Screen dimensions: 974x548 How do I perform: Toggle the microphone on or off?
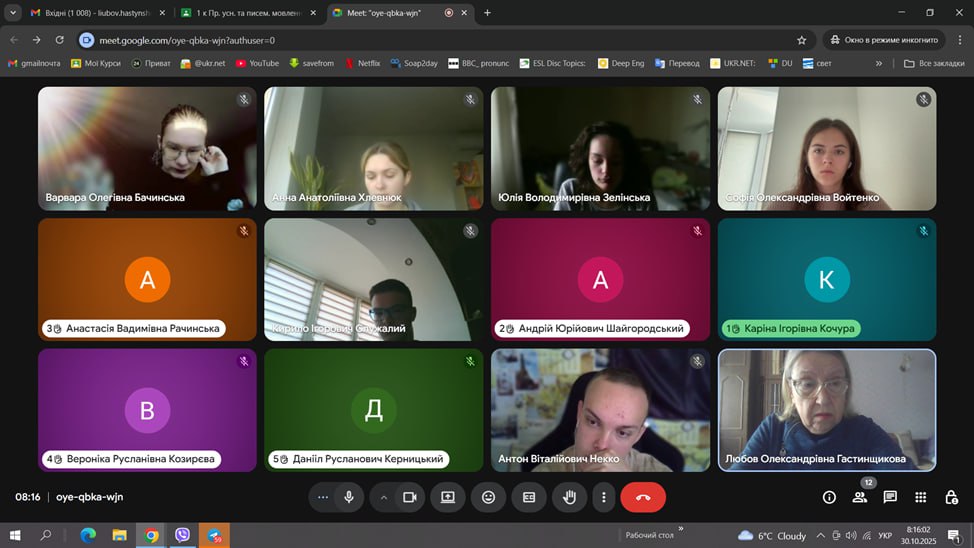[x=349, y=497]
